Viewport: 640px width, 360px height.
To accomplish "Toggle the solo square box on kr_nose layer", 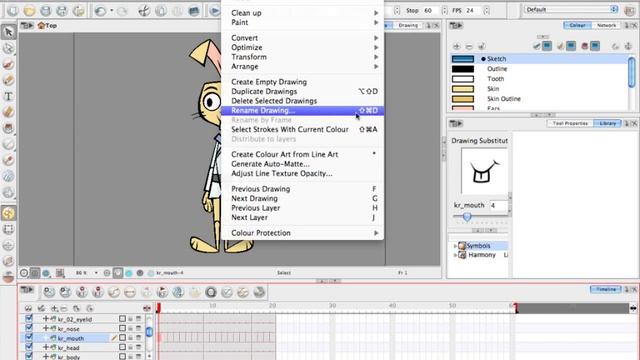I will (x=122, y=328).
